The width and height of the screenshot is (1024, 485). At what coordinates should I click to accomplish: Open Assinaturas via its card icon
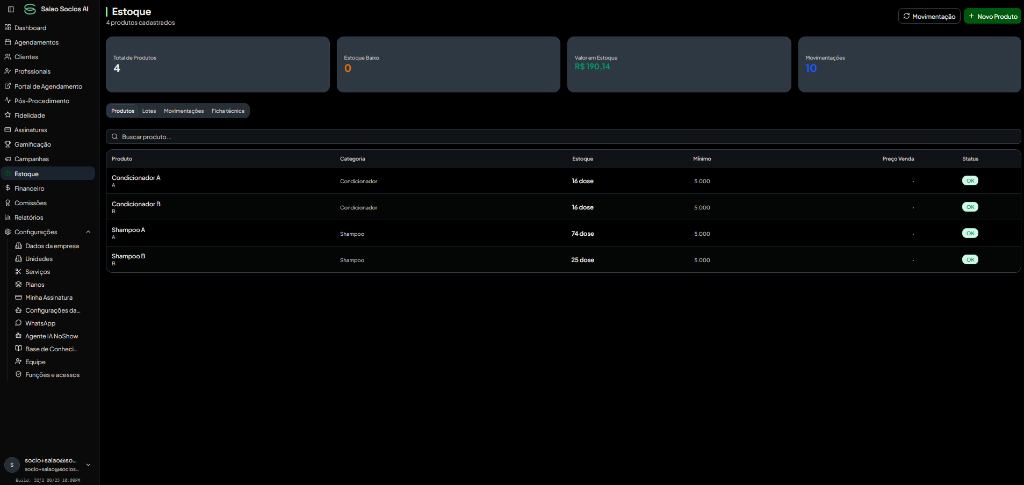pos(7,130)
